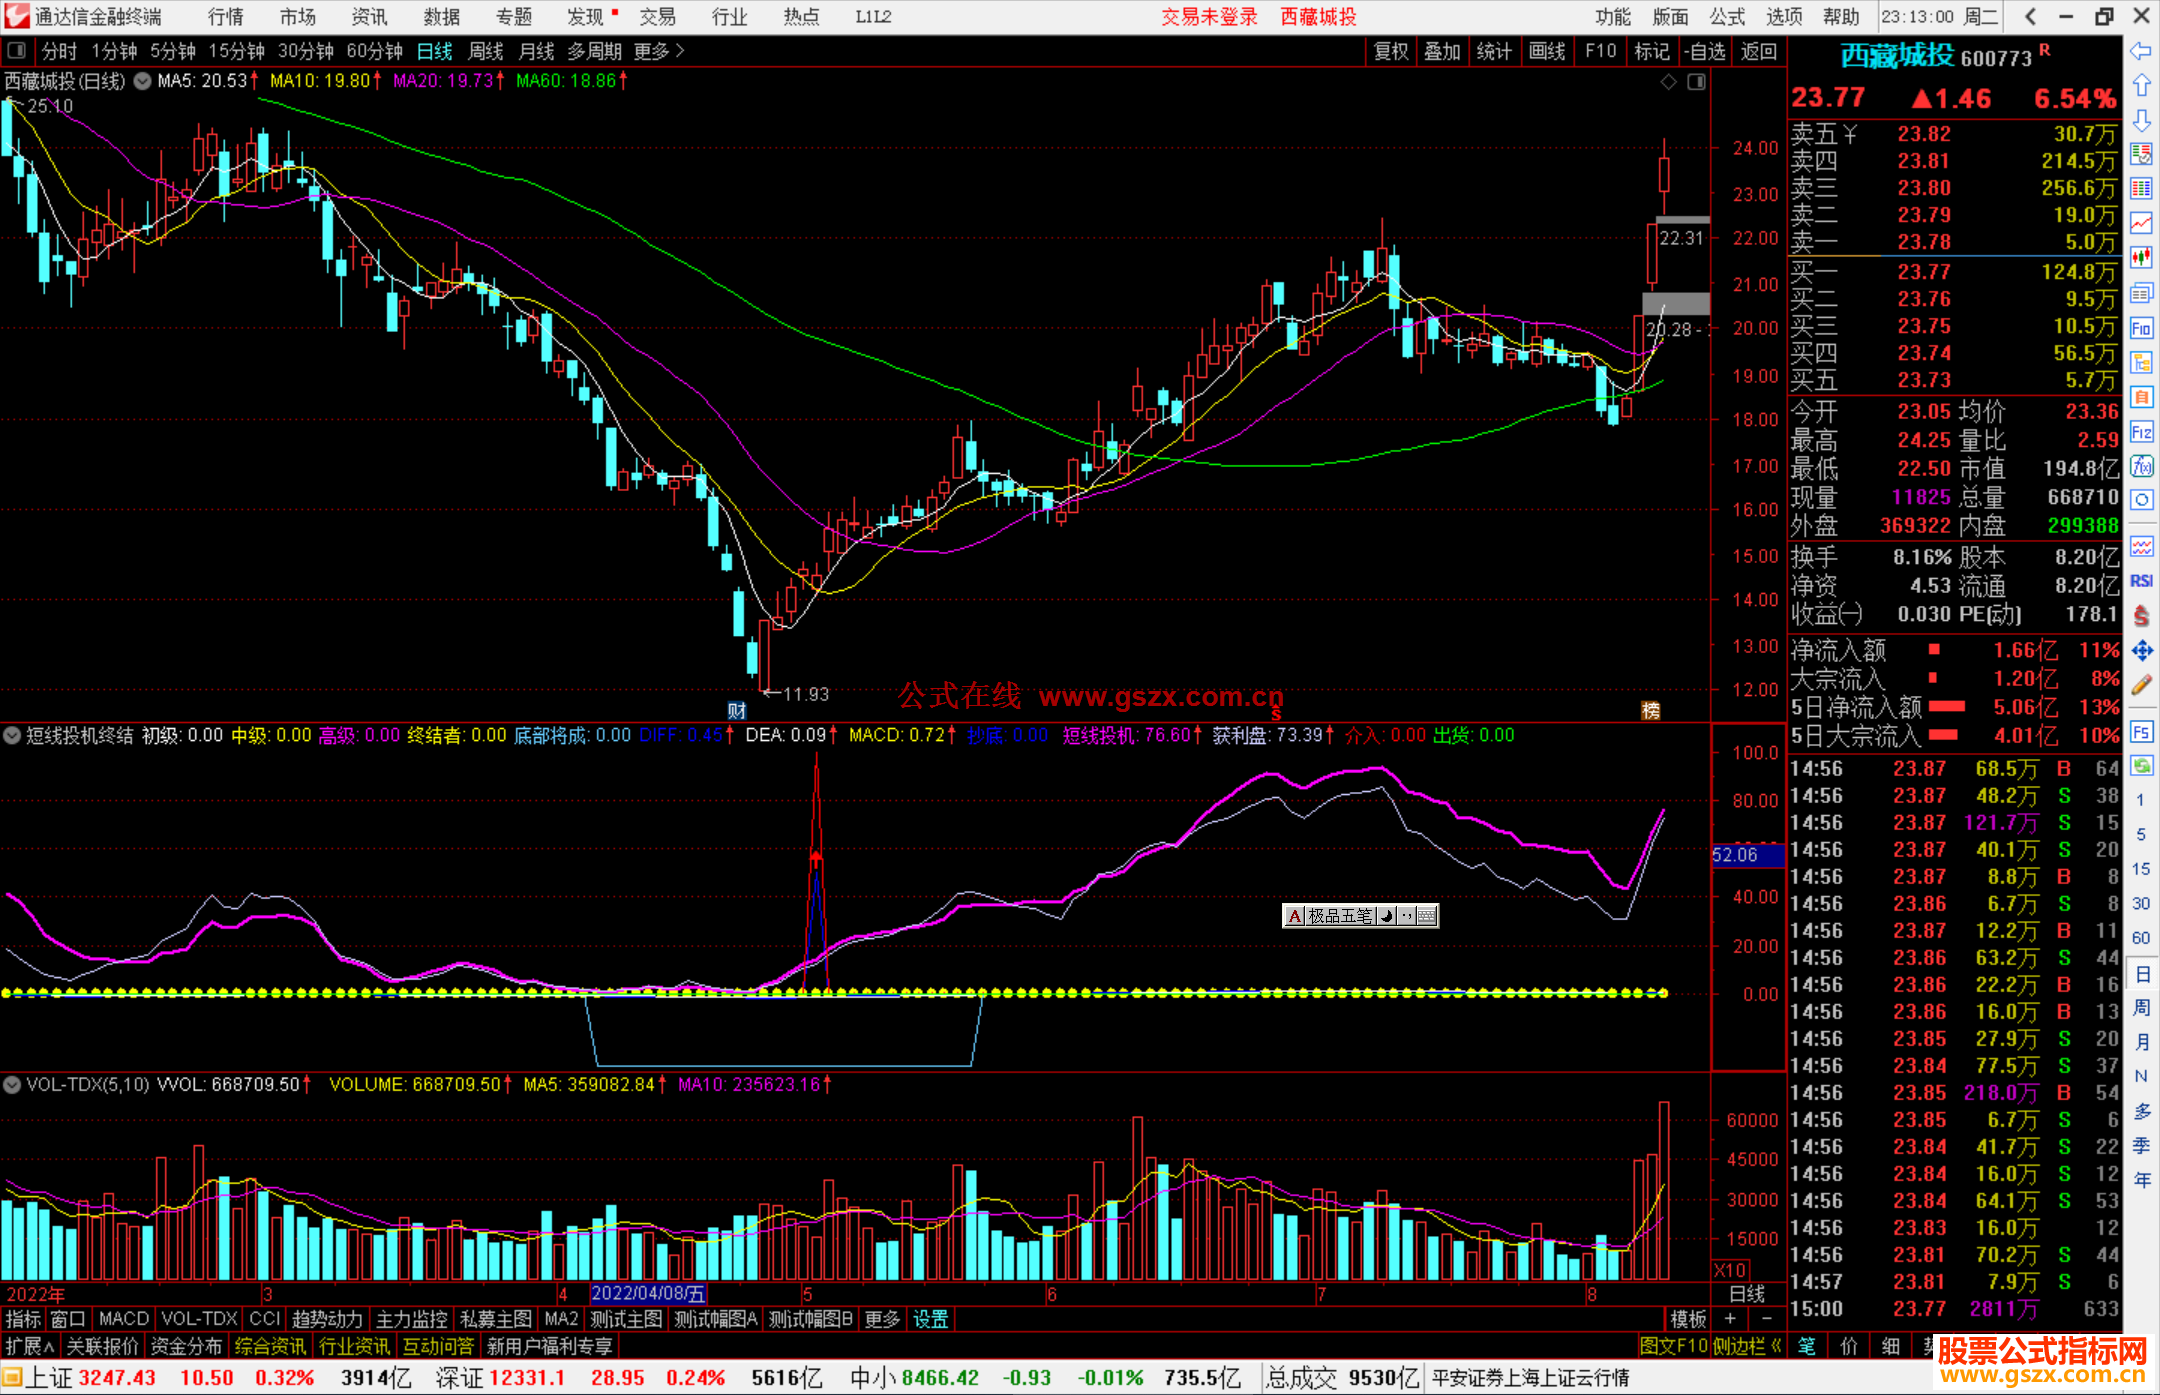Viewport: 2160px width, 1395px height.
Task: Select the 月 monthly period in sidebar
Action: 2141,1042
